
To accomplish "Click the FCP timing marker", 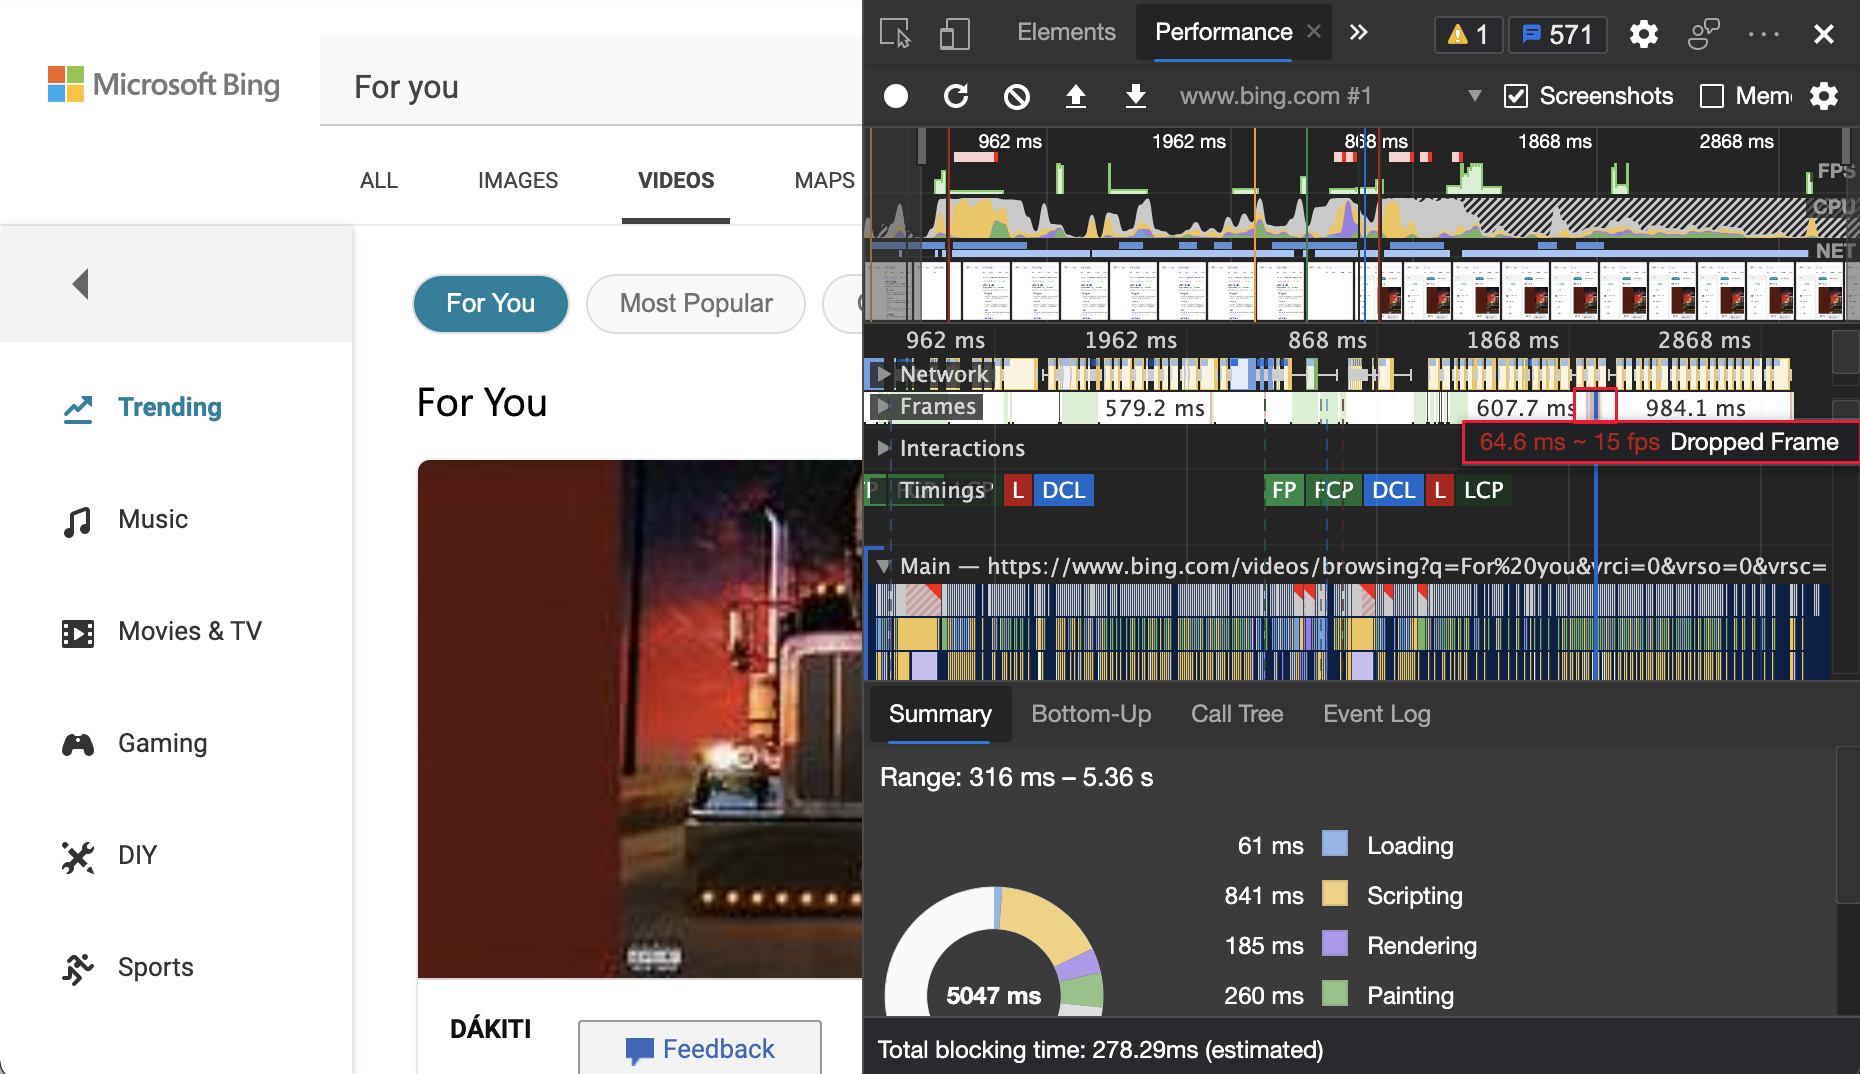I will click(x=1333, y=490).
